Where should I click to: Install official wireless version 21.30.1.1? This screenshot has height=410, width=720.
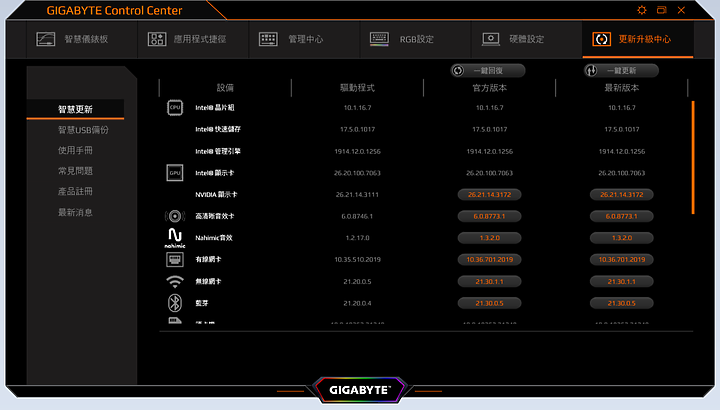[x=489, y=281]
